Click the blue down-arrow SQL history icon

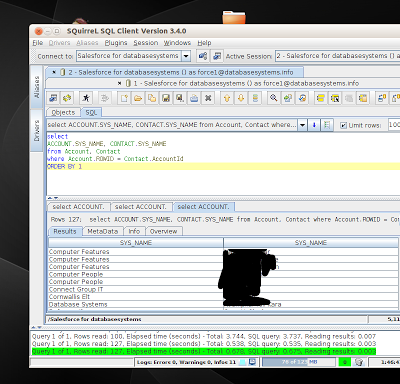coord(314,125)
